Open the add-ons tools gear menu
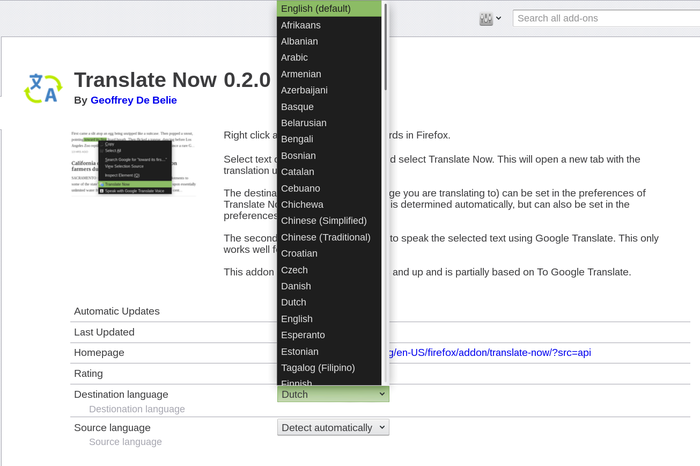 (x=490, y=19)
